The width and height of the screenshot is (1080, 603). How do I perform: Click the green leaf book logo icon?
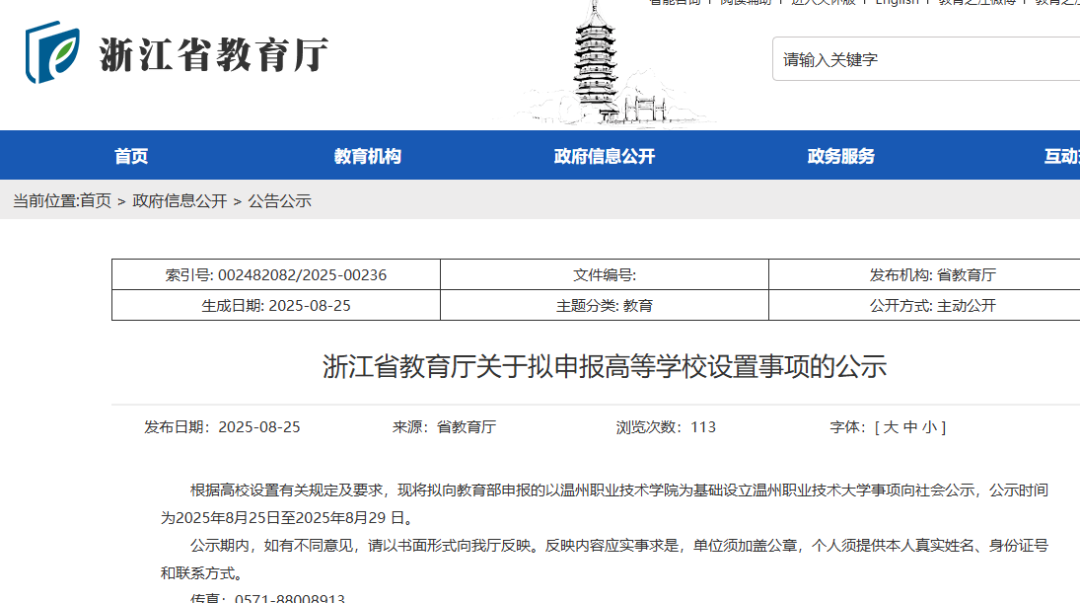52,52
